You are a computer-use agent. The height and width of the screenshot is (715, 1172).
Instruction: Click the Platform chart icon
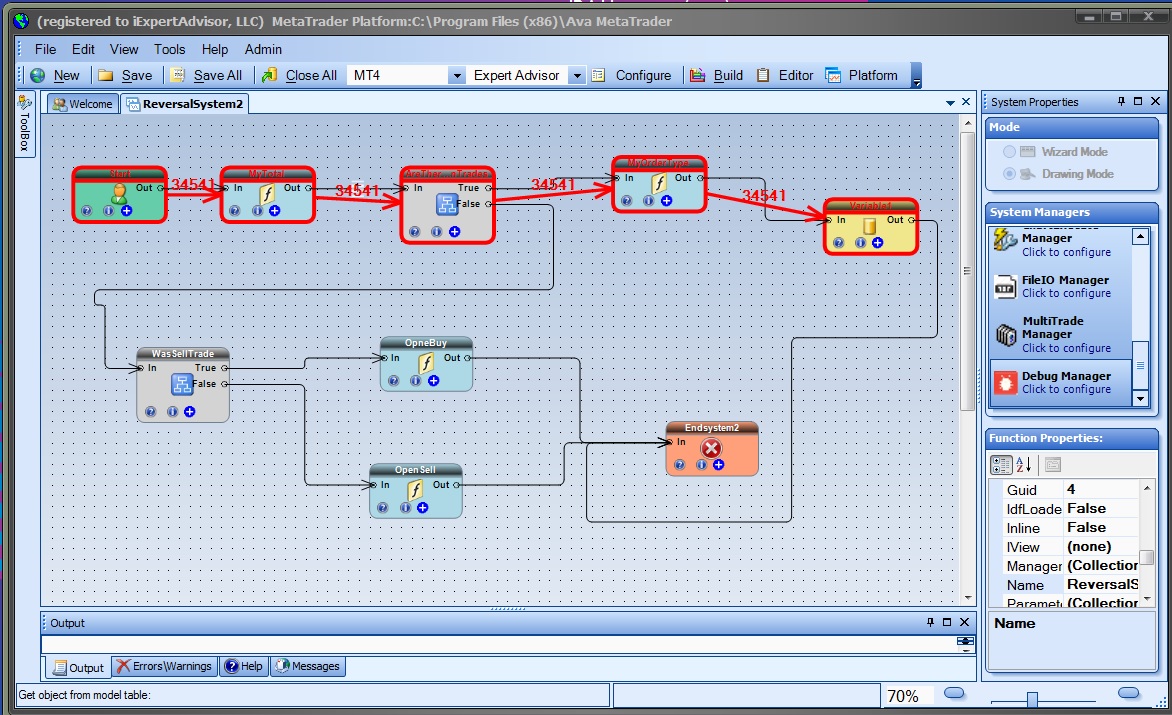click(833, 75)
